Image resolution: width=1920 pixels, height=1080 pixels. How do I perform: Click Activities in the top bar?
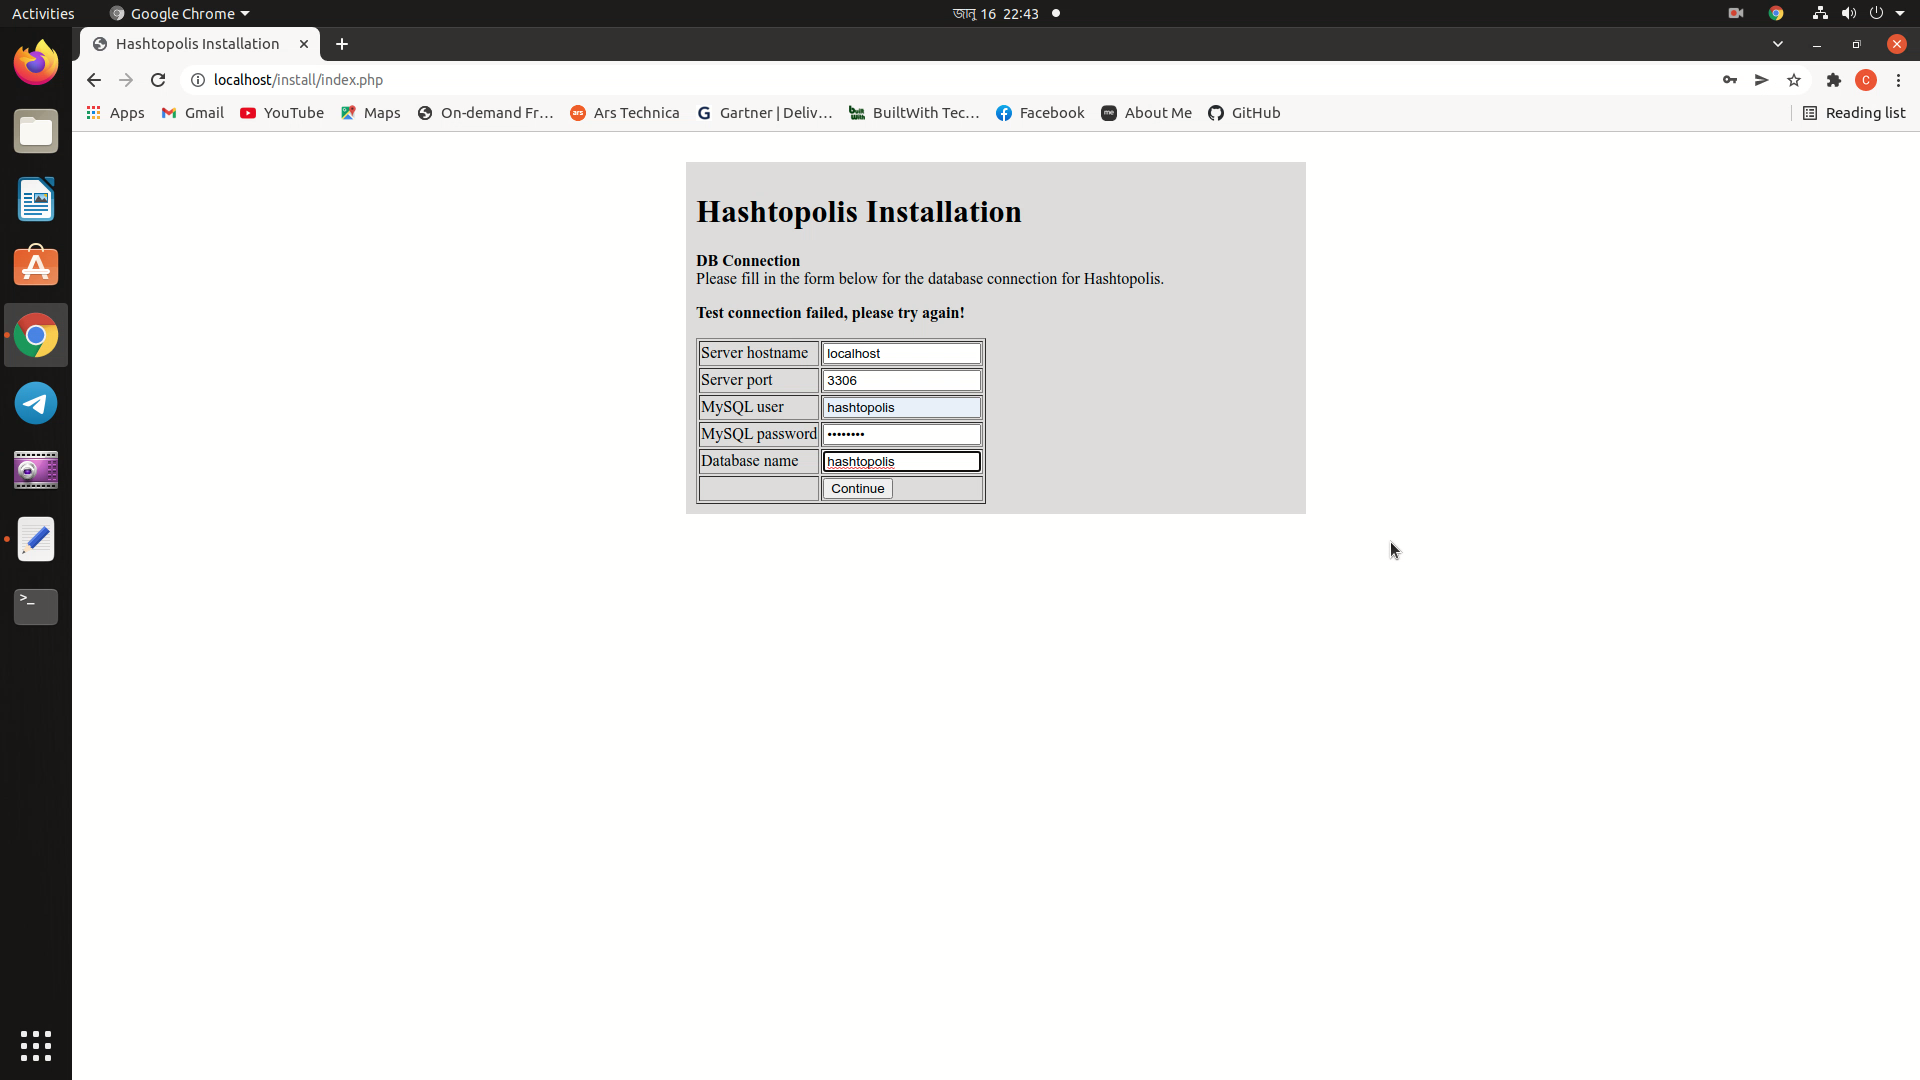(x=43, y=13)
